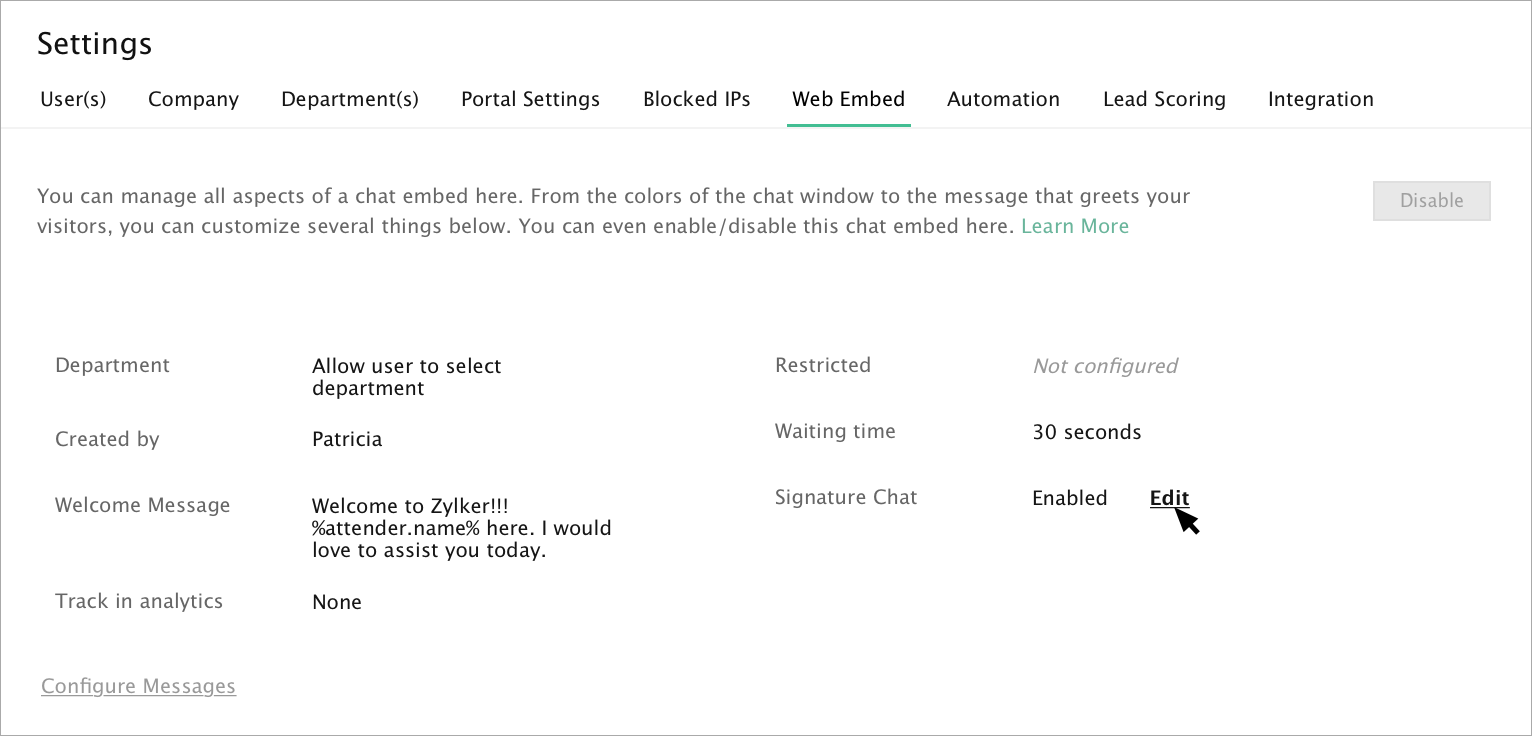This screenshot has width=1532, height=736.
Task: Switch to the Automation tab
Action: (1003, 100)
